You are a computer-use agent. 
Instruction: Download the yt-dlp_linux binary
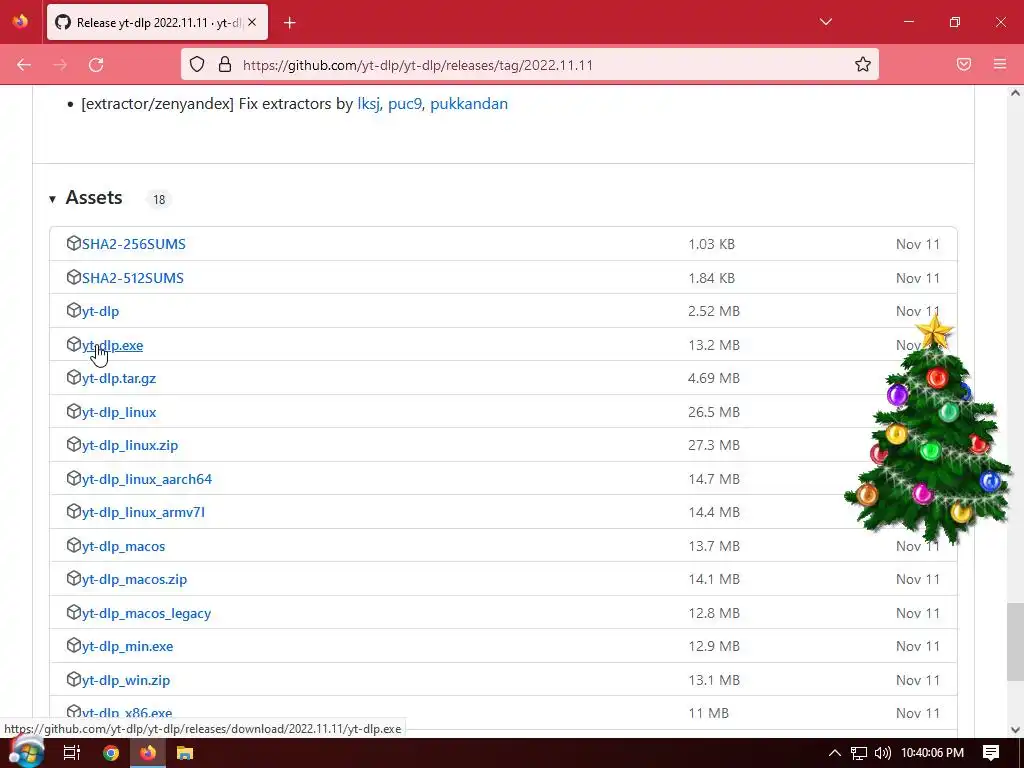click(119, 413)
